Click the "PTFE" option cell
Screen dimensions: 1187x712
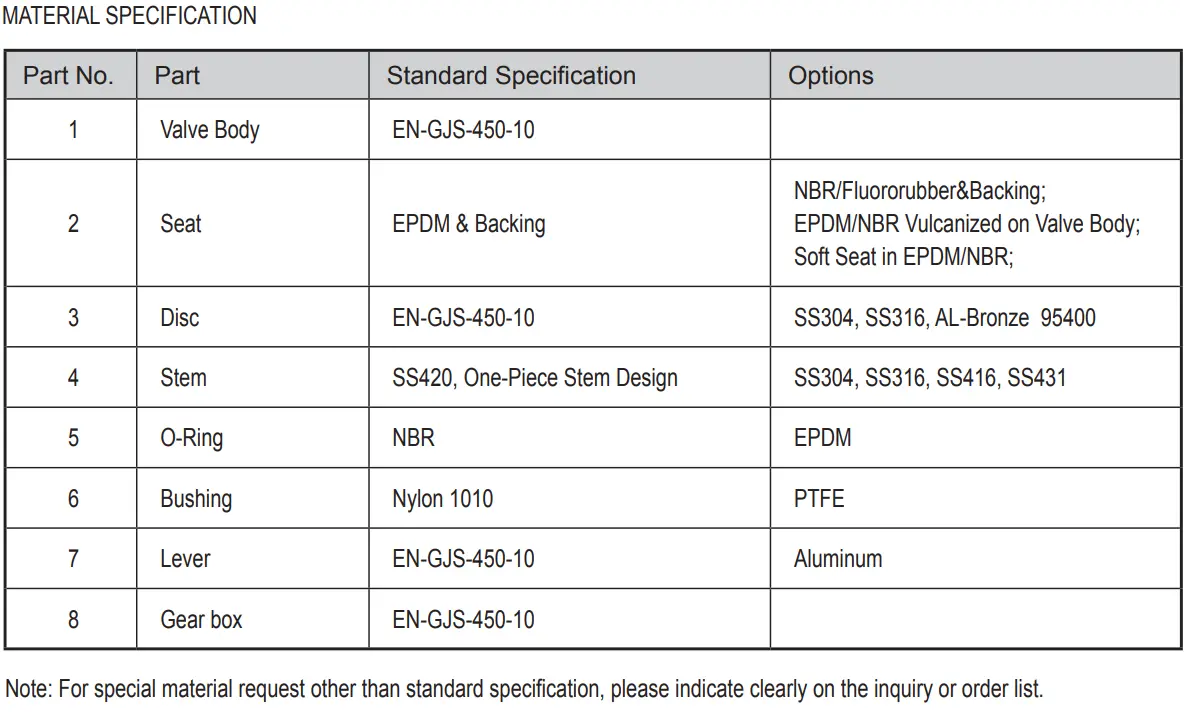click(819, 498)
